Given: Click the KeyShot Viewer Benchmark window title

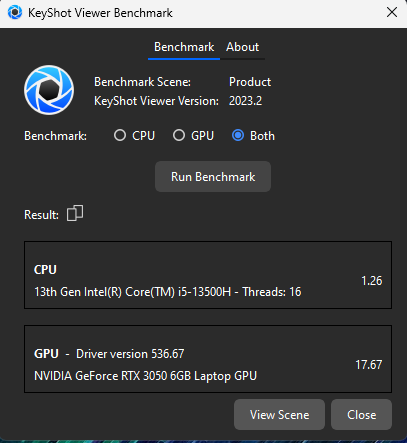Looking at the screenshot, I should pyautogui.click(x=100, y=13).
